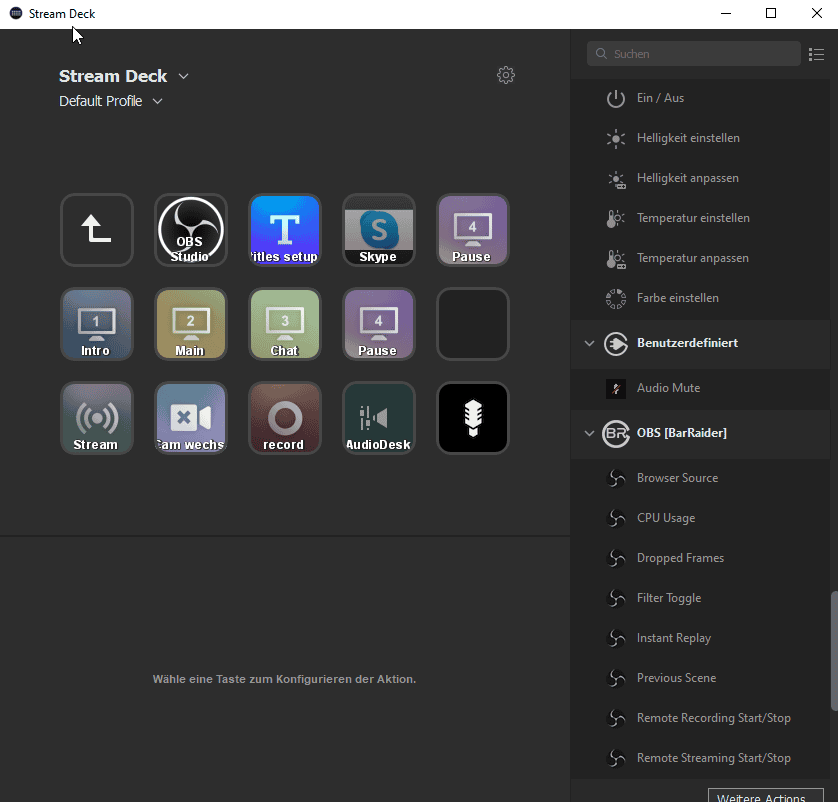Image resolution: width=838 pixels, height=802 pixels.
Task: Choose the Instant Replay action
Action: pyautogui.click(x=700, y=639)
